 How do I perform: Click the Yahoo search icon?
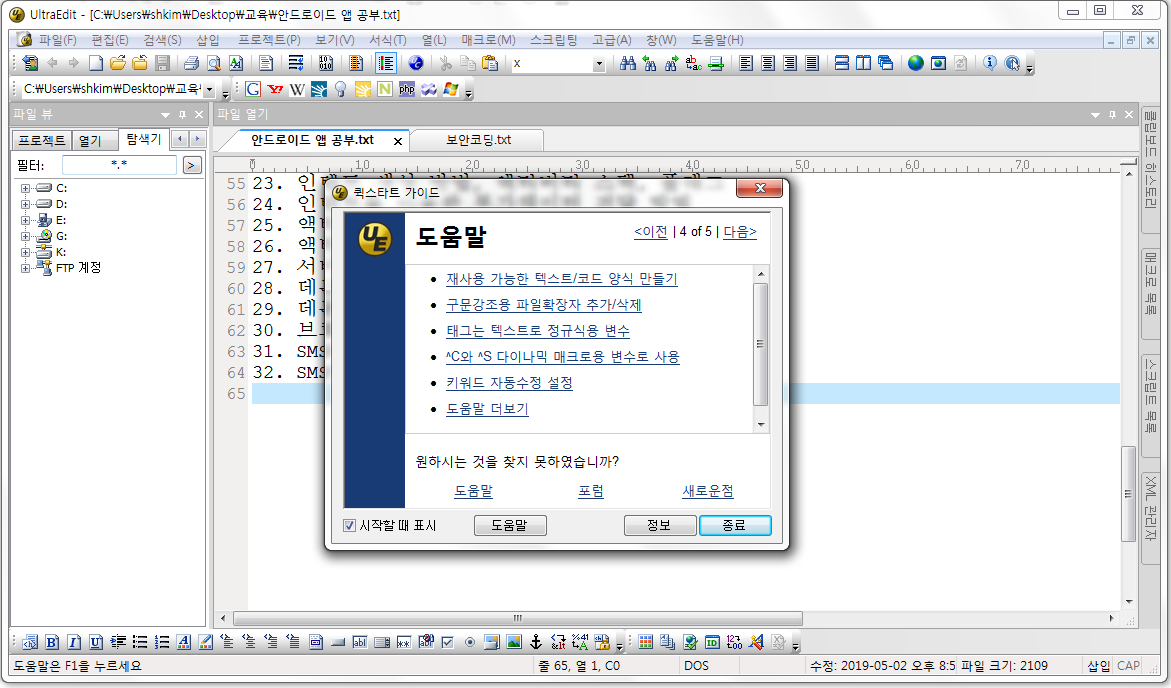(x=275, y=90)
